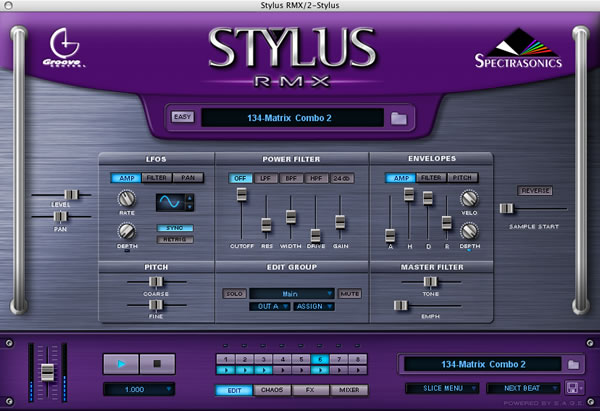Toggle the LFO SYNC switch
This screenshot has width=600, height=411.
(175, 228)
